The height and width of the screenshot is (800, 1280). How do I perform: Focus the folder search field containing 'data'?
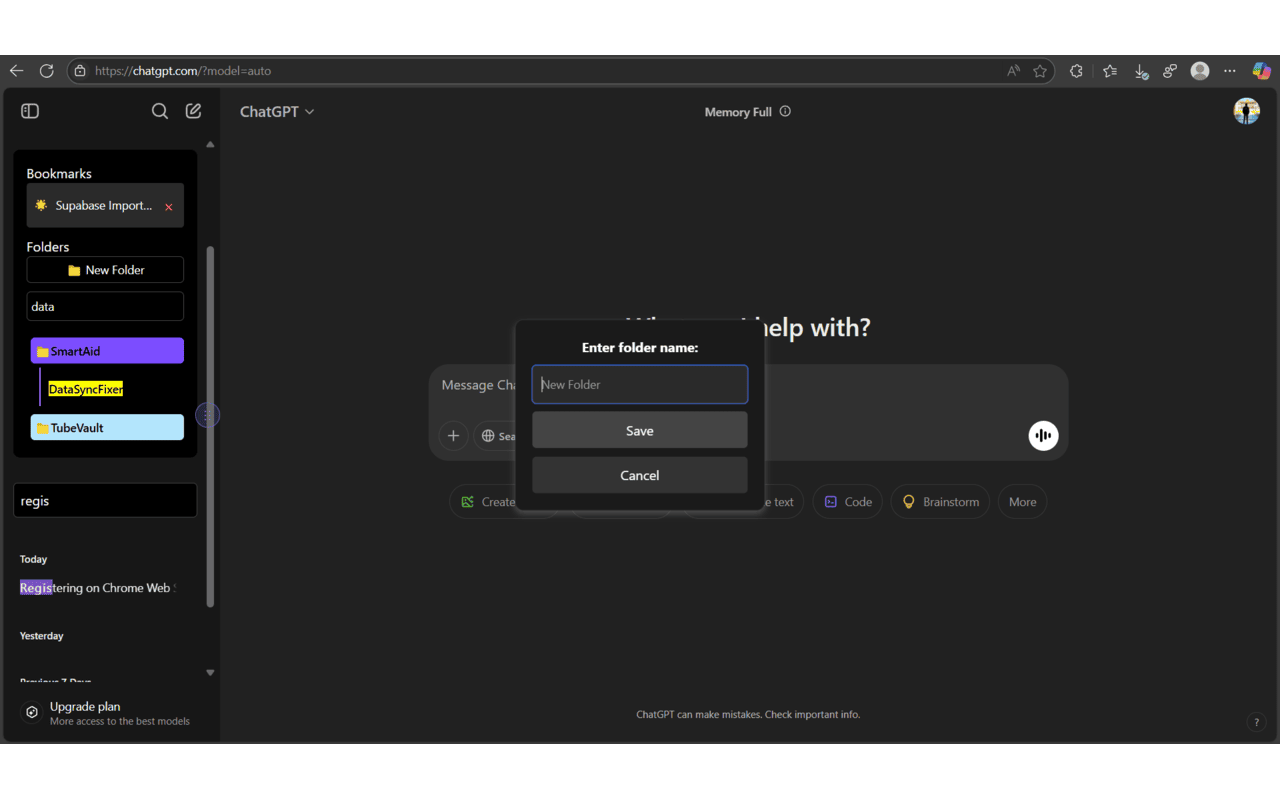point(105,307)
